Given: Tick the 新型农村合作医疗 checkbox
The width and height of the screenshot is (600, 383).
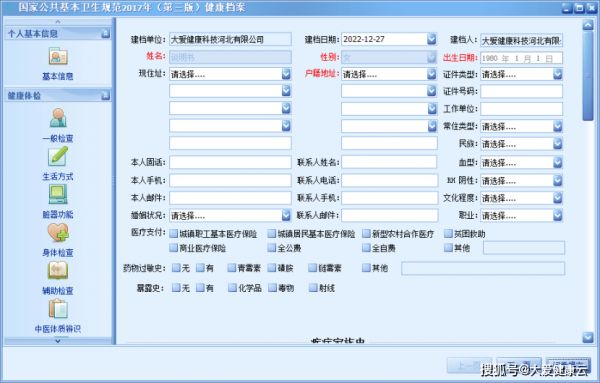Looking at the screenshot, I should [x=367, y=233].
